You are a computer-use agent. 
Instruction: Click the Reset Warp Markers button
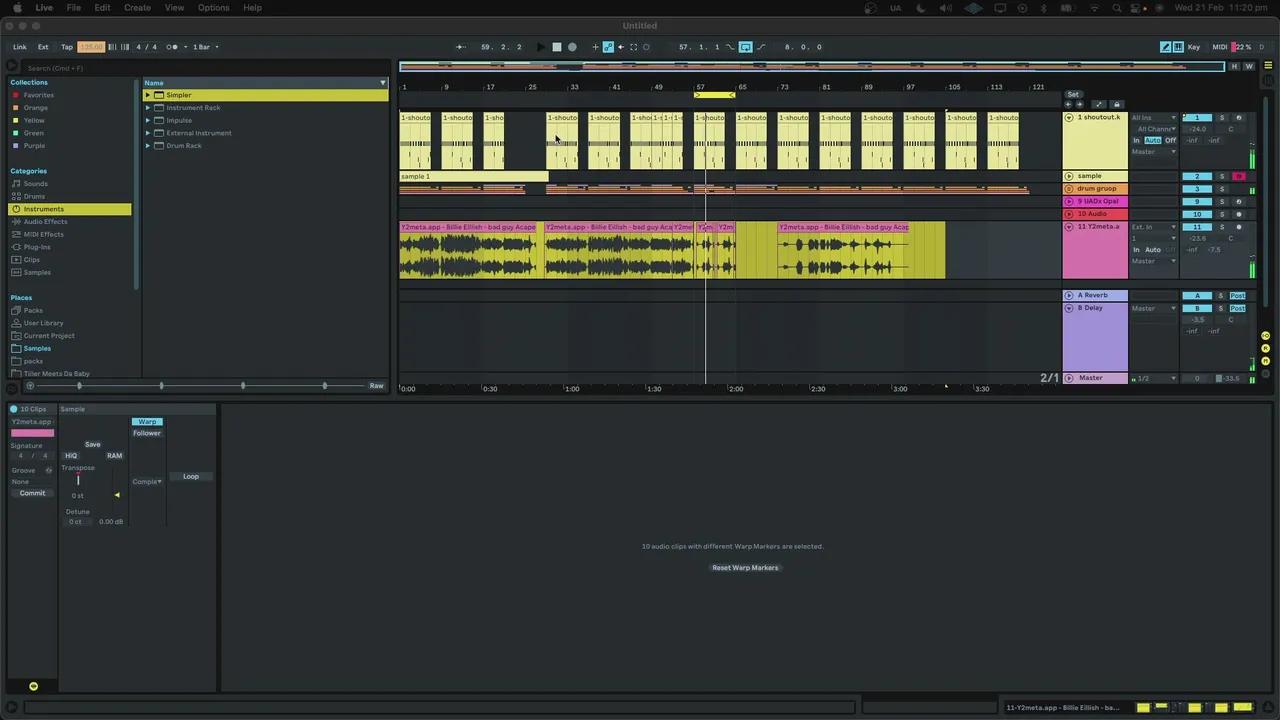pos(745,568)
